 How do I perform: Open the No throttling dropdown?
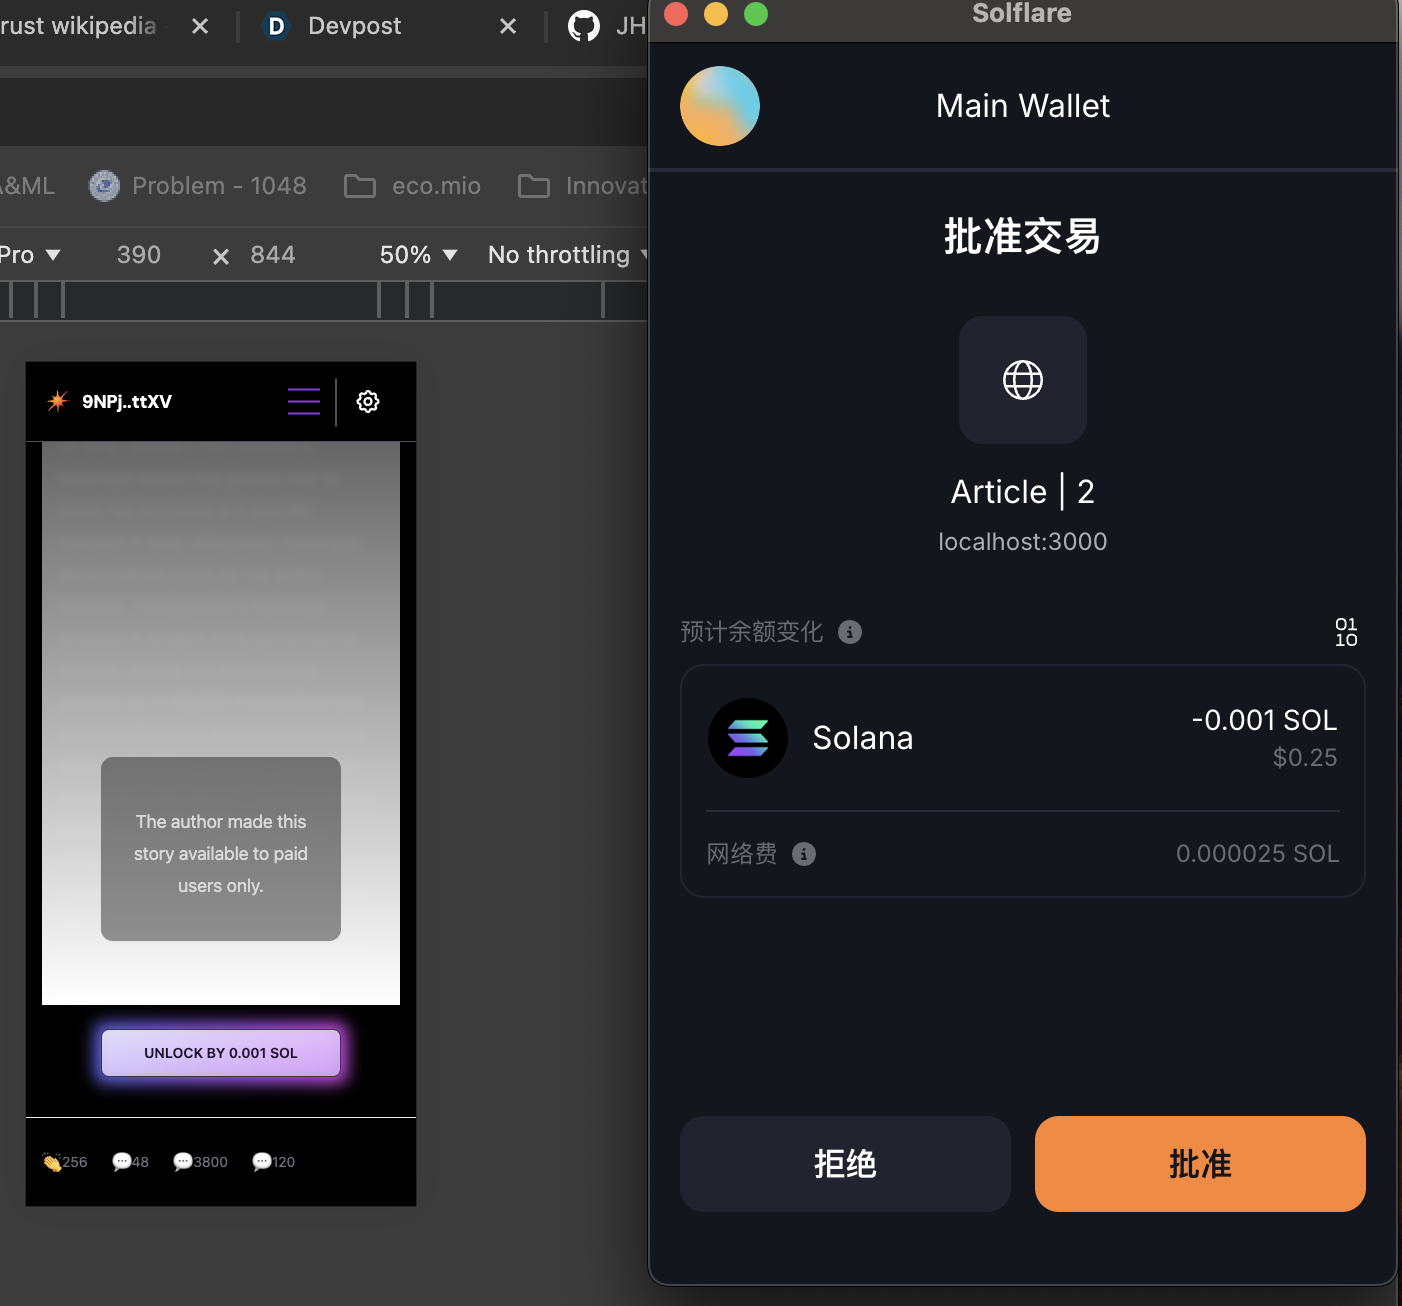pyautogui.click(x=568, y=255)
